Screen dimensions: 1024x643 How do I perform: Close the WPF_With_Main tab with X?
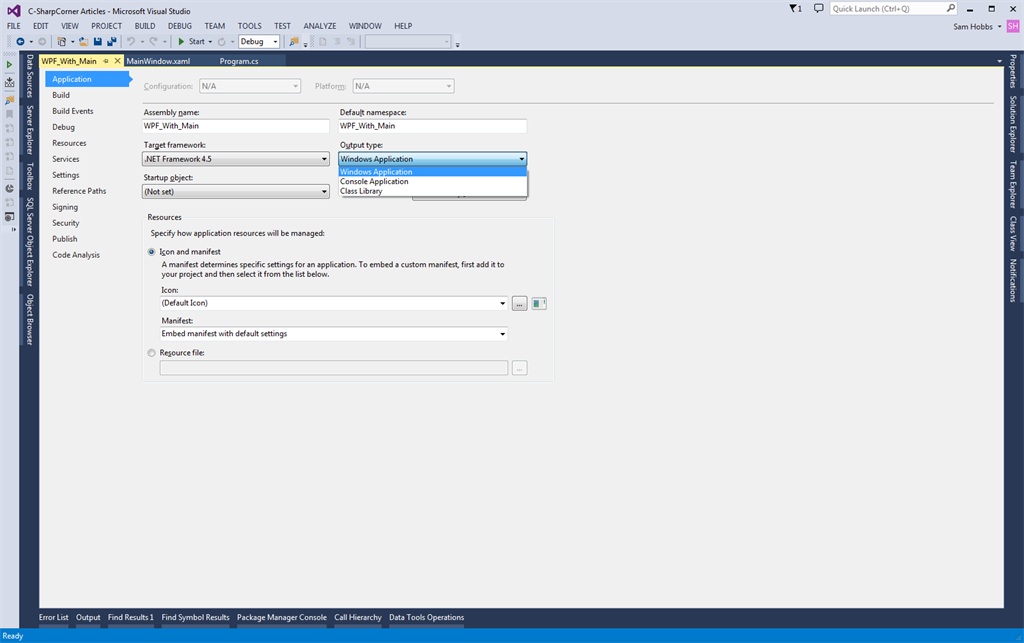(118, 61)
